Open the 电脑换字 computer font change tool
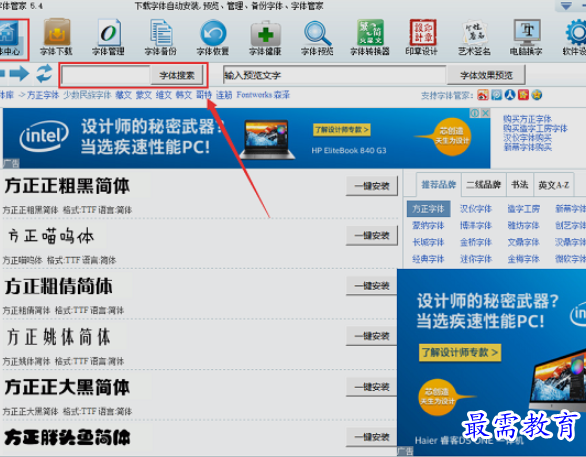 pos(526,37)
